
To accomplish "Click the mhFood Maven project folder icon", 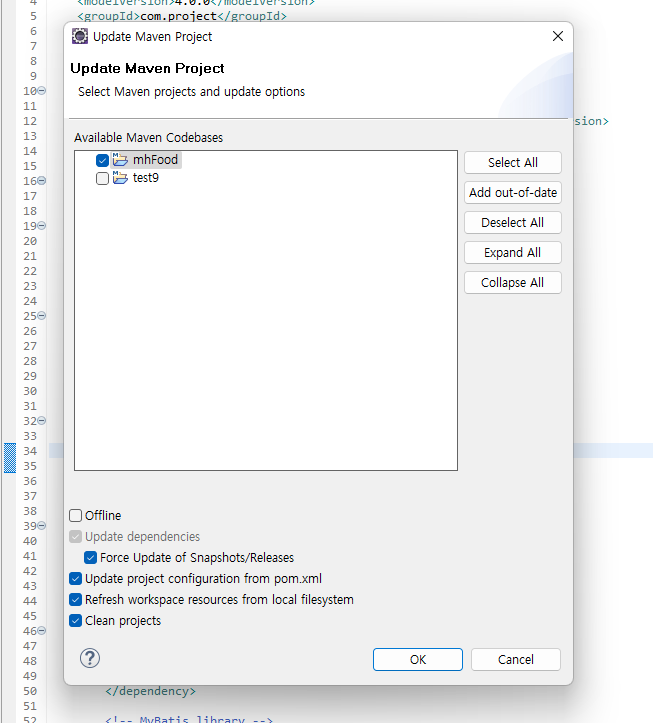I will [x=120, y=160].
